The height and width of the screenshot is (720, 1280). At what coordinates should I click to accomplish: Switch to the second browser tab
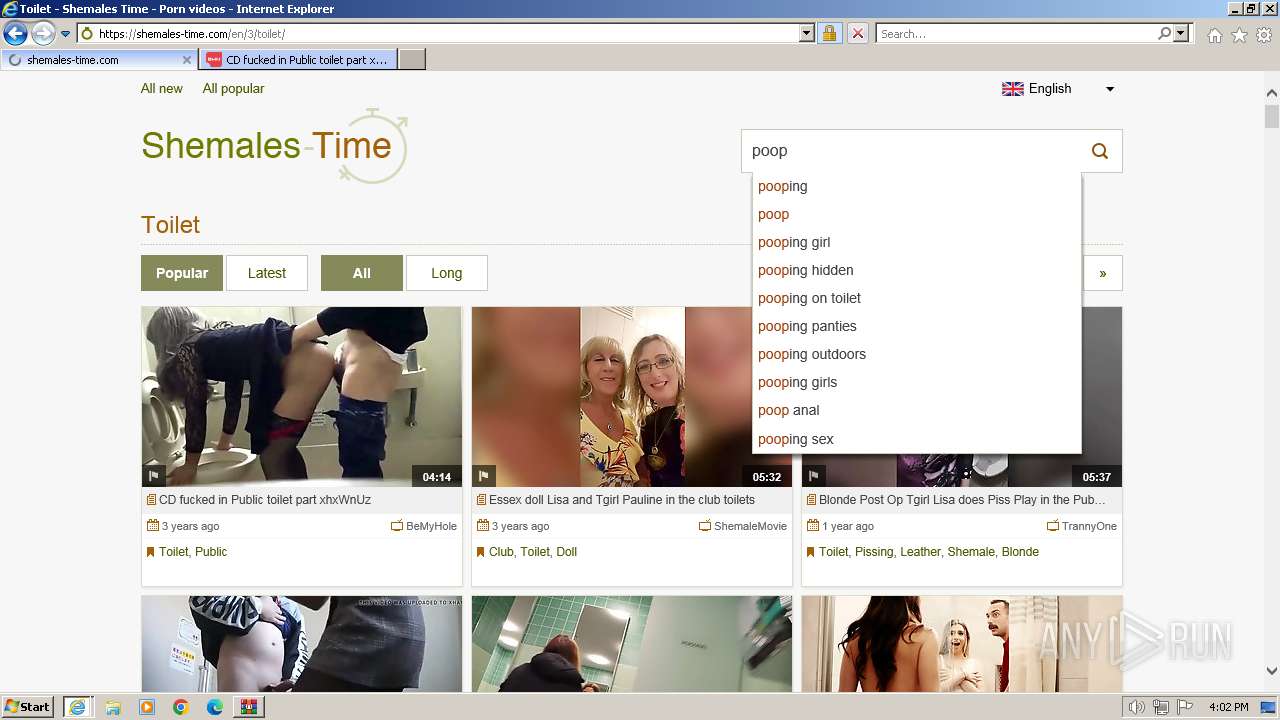[297, 60]
